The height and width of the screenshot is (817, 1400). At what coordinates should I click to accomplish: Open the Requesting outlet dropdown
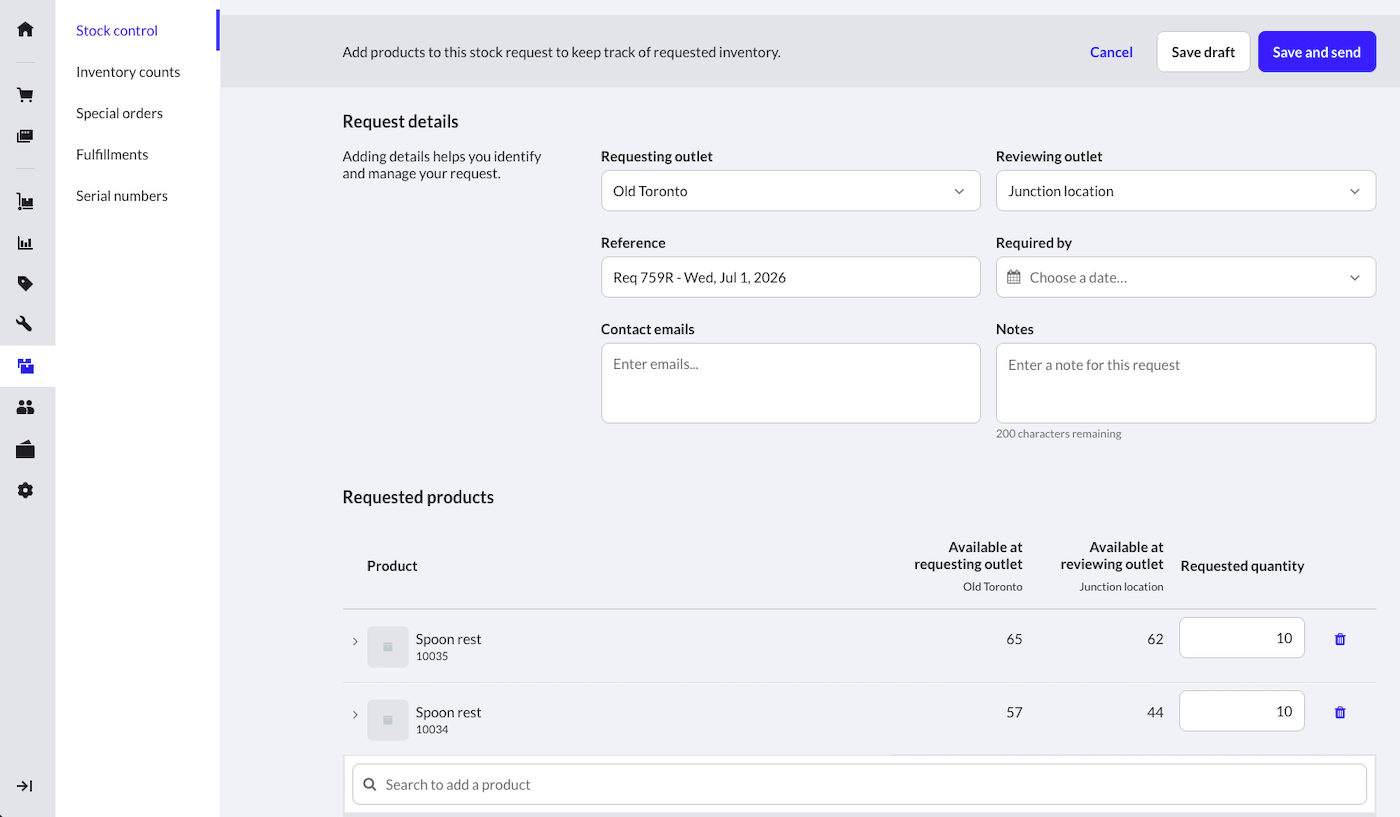coord(790,191)
